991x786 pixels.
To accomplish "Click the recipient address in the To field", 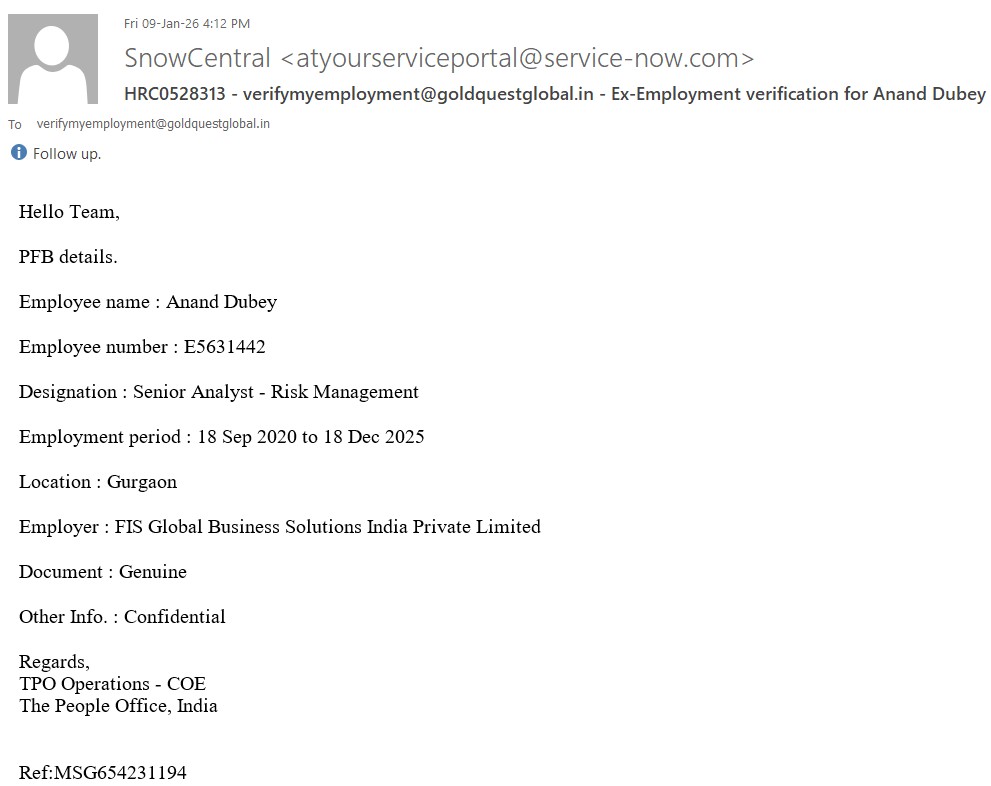I will coord(153,124).
